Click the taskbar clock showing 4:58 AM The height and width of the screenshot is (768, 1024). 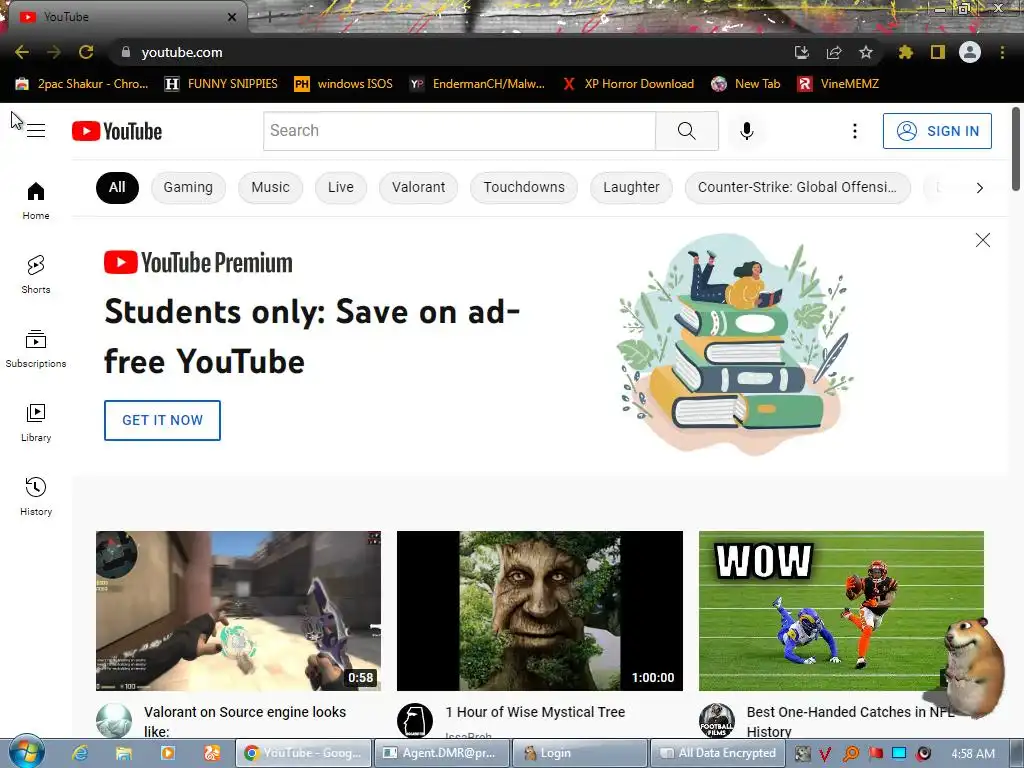click(973, 754)
